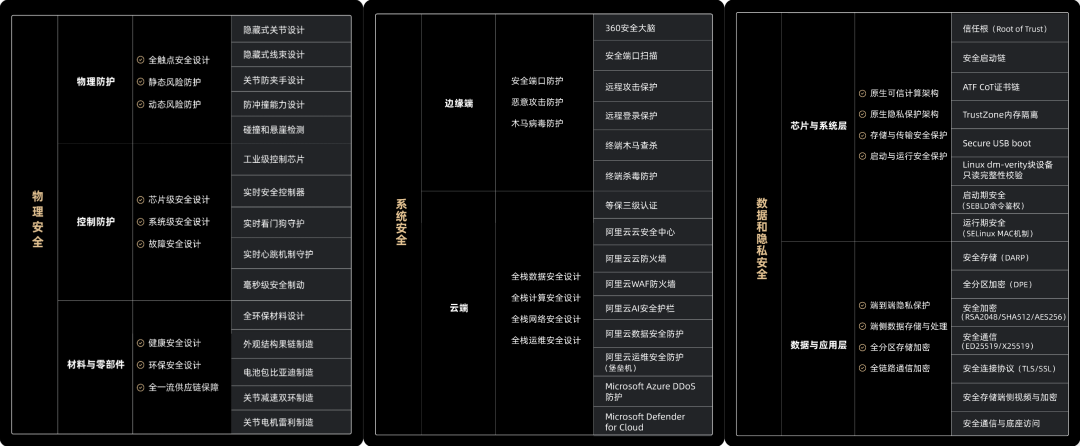Select the 360安全大脑 cell
Image resolution: width=1080 pixels, height=446 pixels.
[653, 28]
